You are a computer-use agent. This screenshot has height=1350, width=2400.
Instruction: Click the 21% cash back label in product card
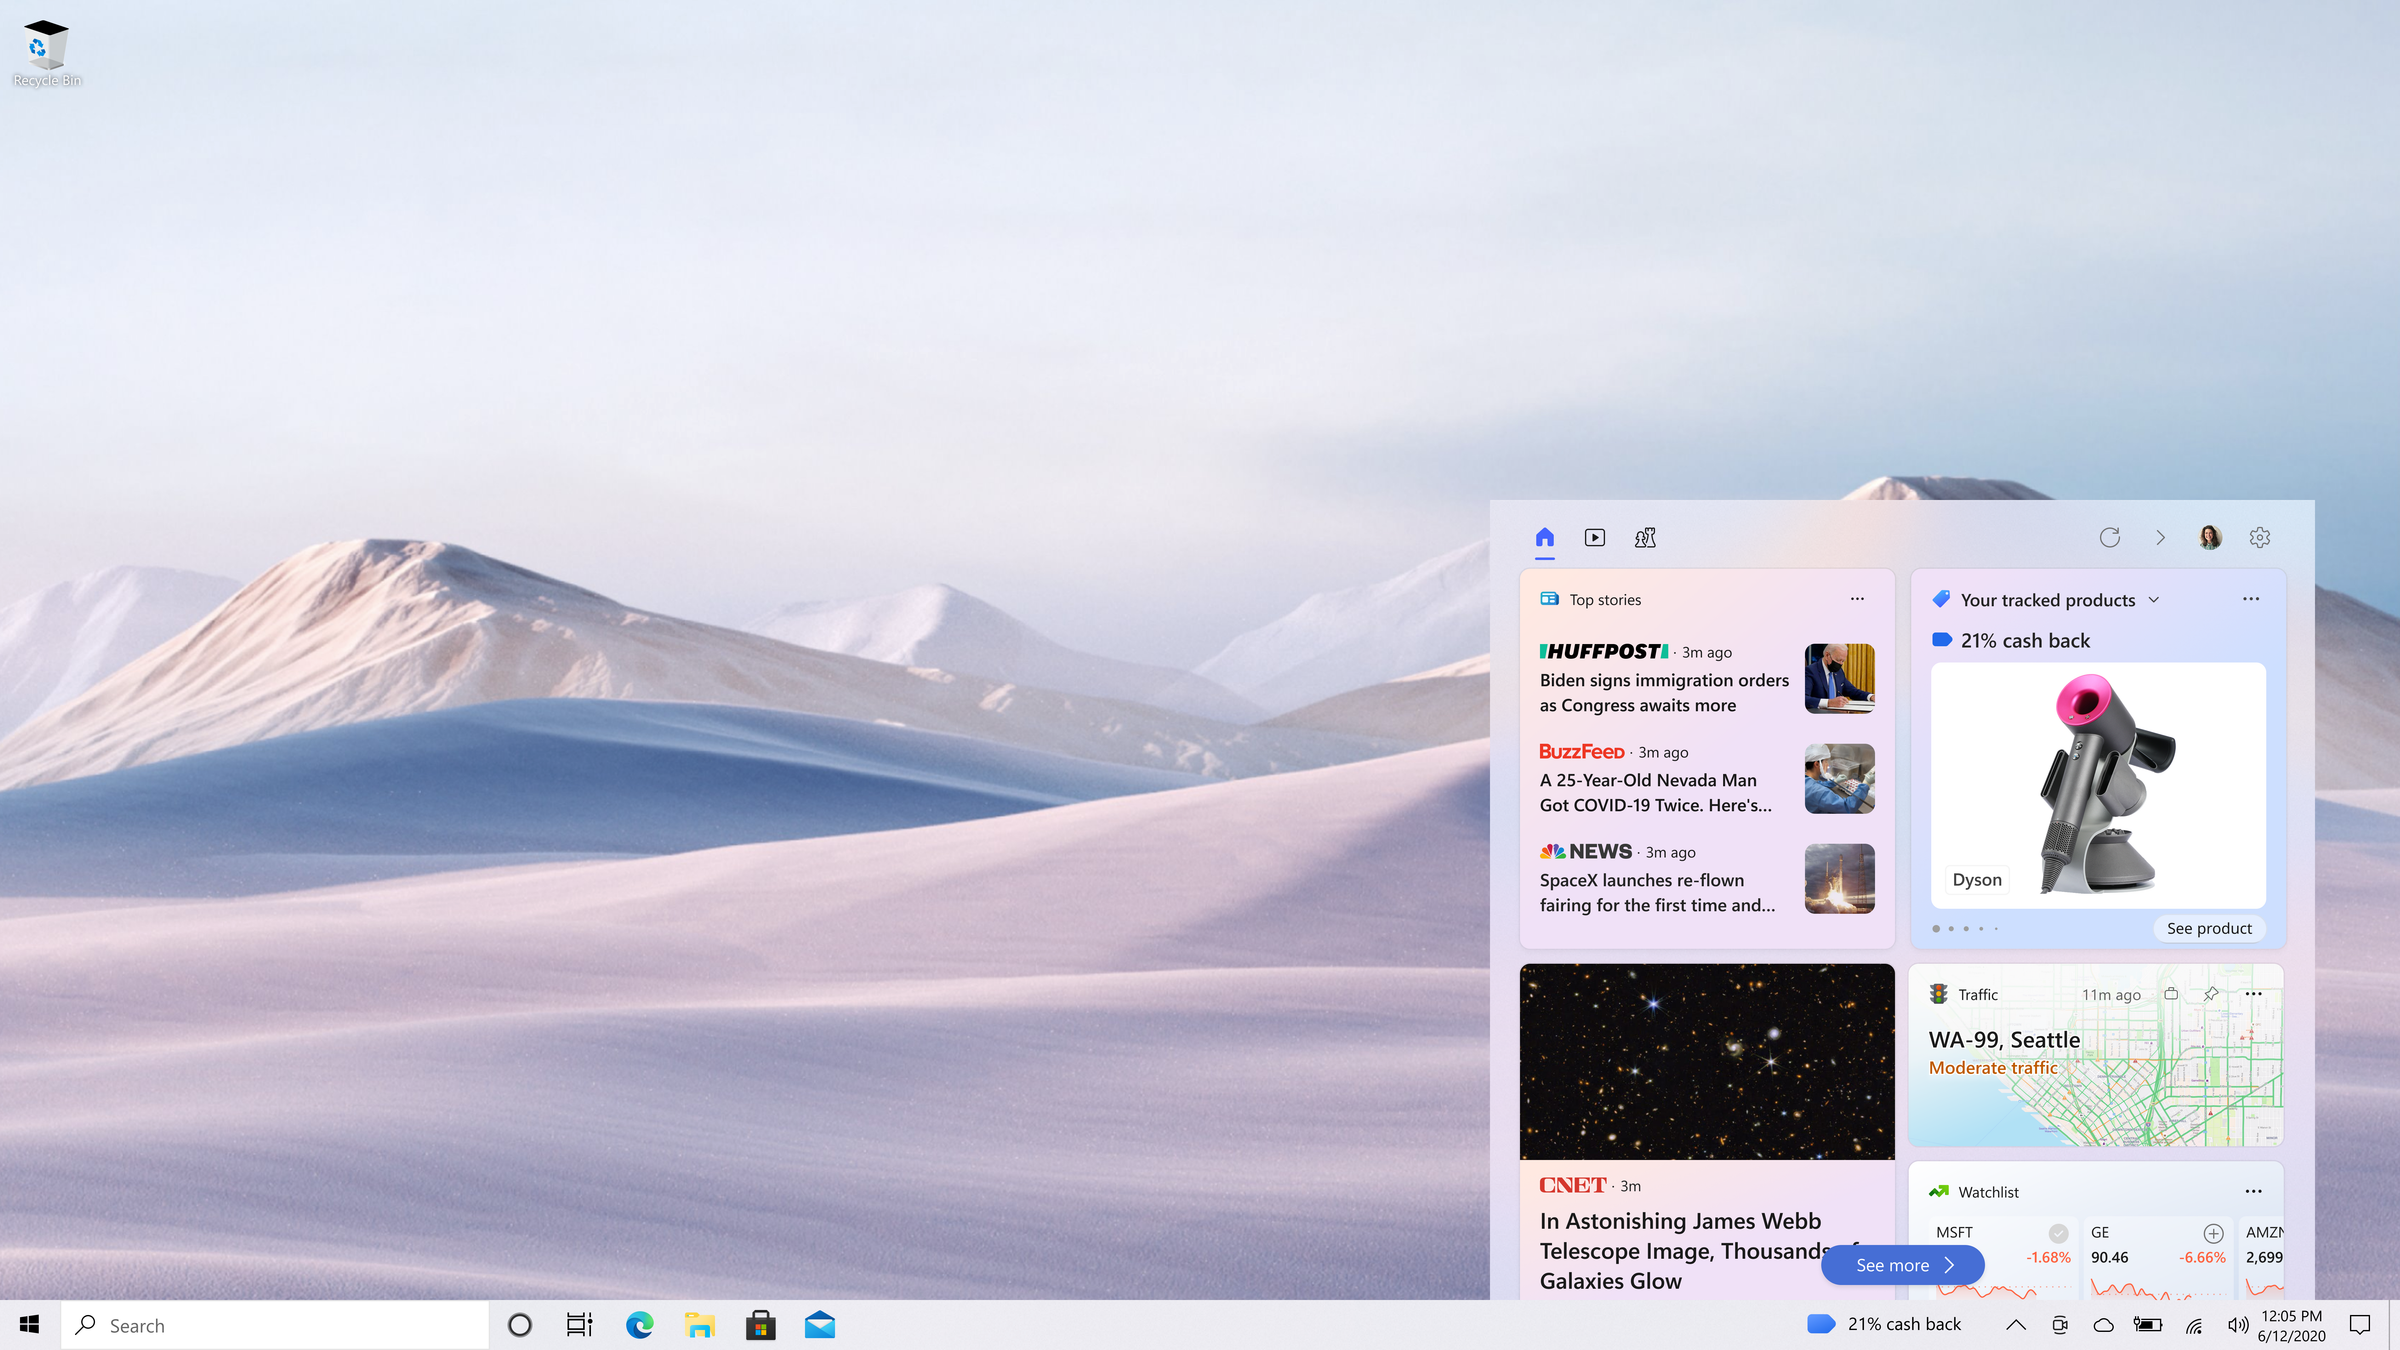click(2025, 640)
